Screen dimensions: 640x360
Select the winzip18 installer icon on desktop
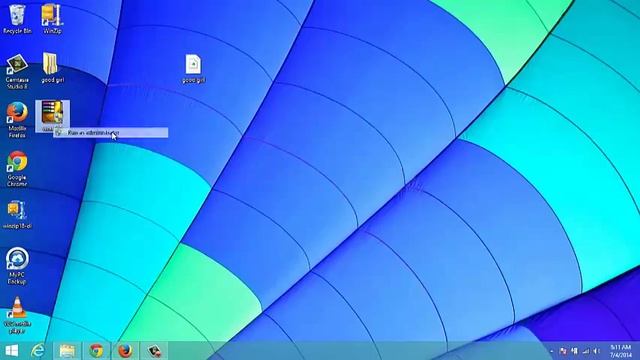pos(17,215)
